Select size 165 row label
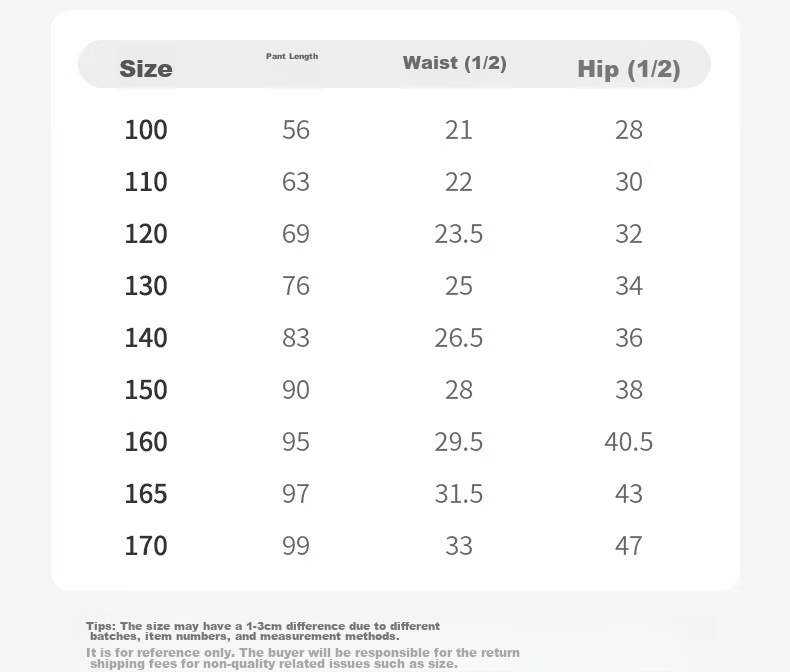 click(146, 494)
